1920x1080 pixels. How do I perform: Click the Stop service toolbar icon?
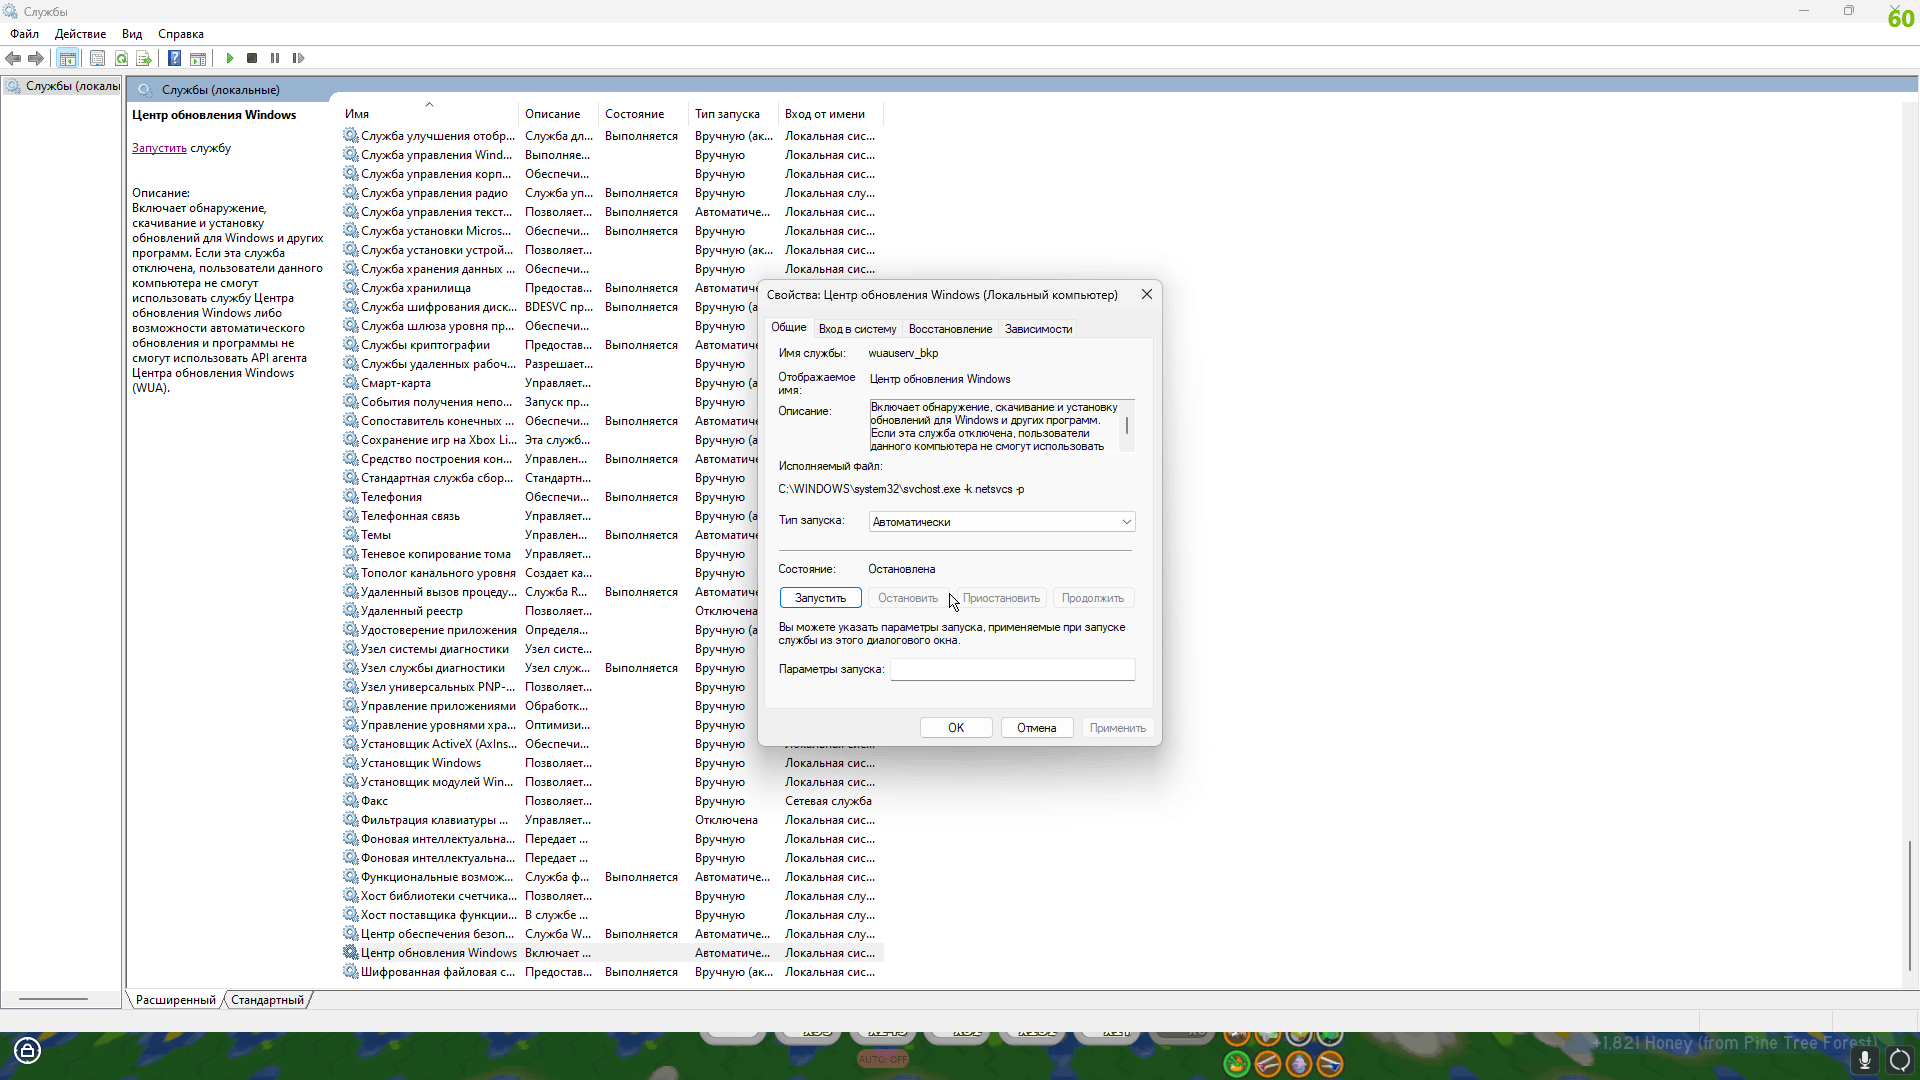252,58
